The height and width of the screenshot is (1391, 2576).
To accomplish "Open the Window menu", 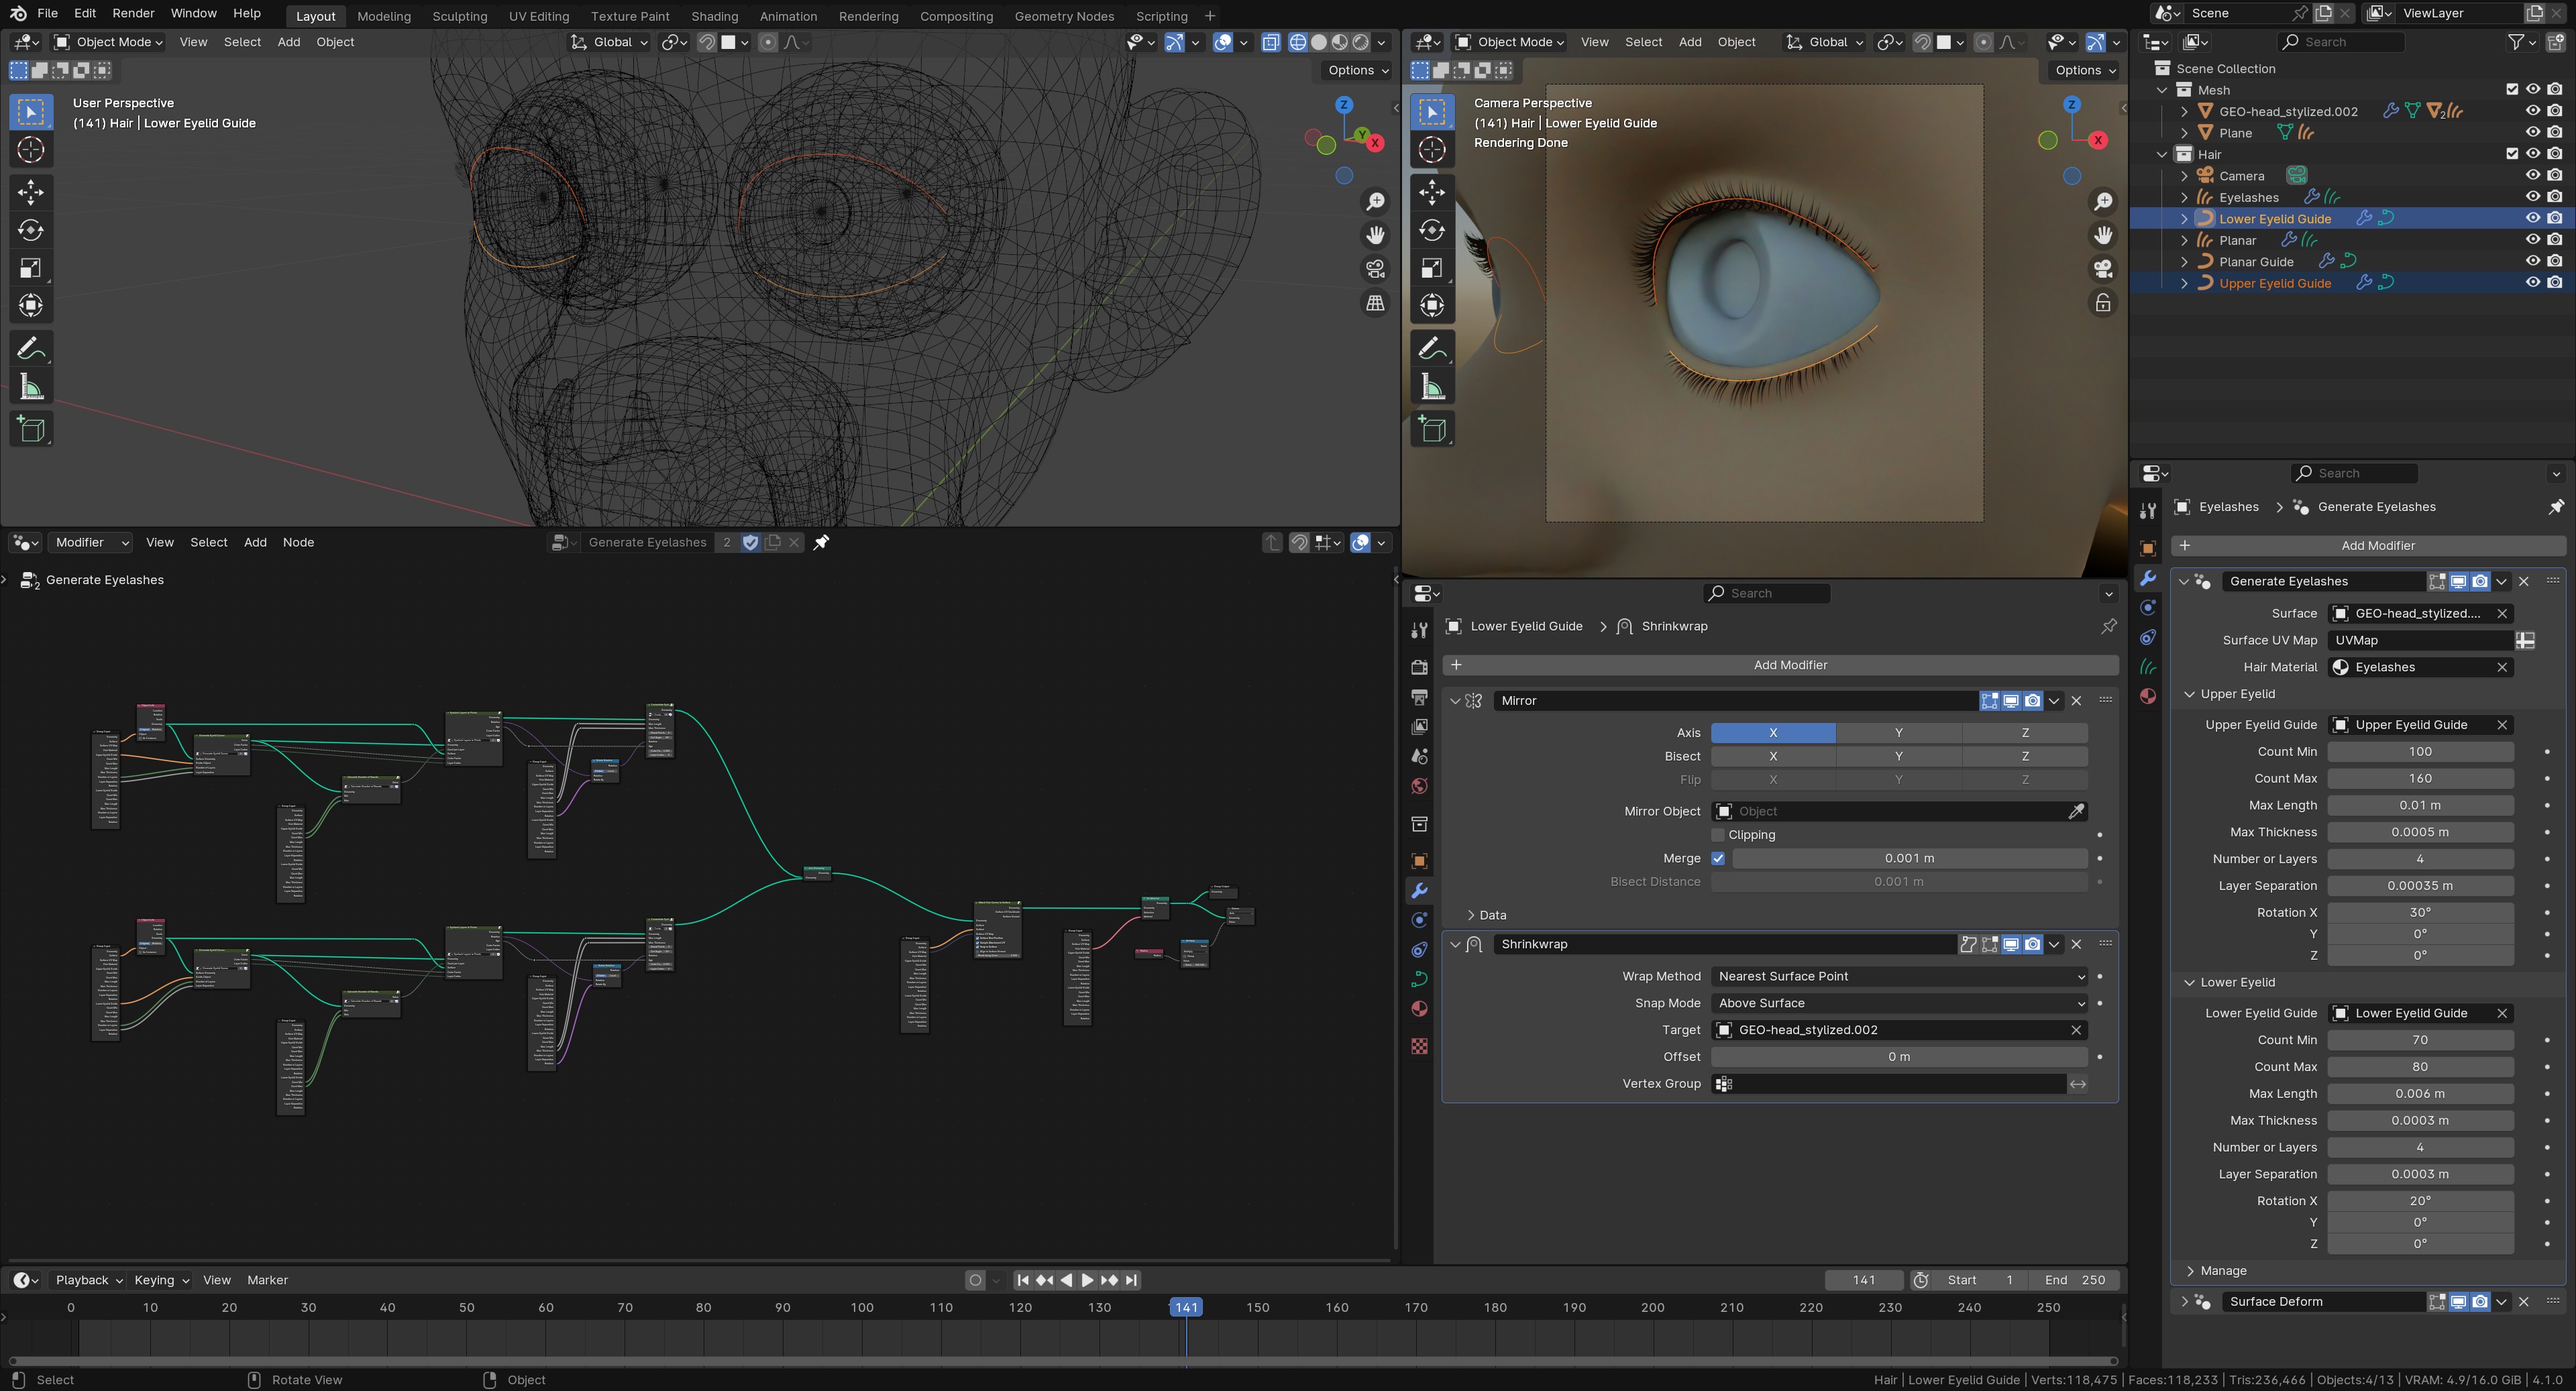I will [x=193, y=13].
